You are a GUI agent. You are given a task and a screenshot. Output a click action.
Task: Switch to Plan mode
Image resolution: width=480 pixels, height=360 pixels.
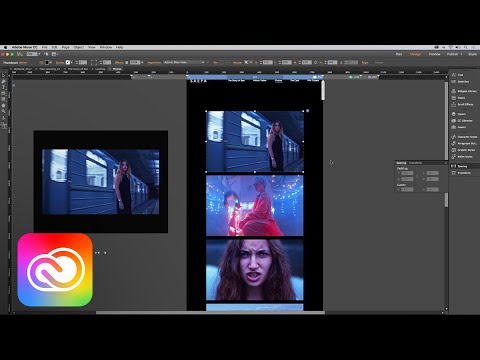(x=399, y=54)
